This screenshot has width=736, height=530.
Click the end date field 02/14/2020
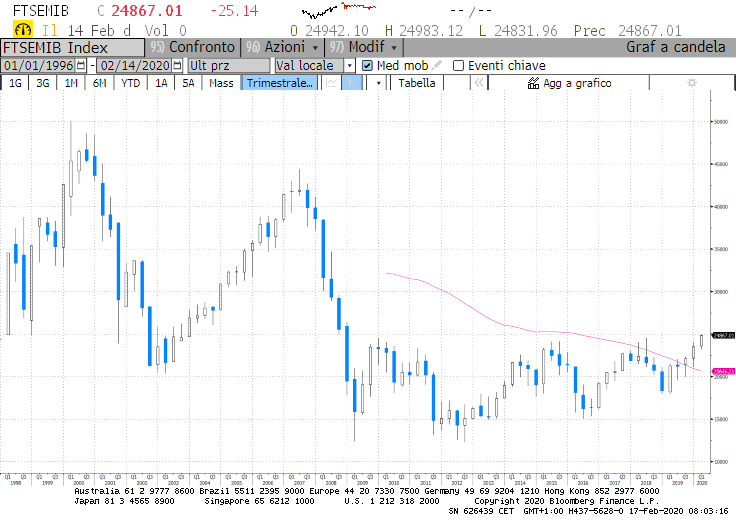click(134, 65)
